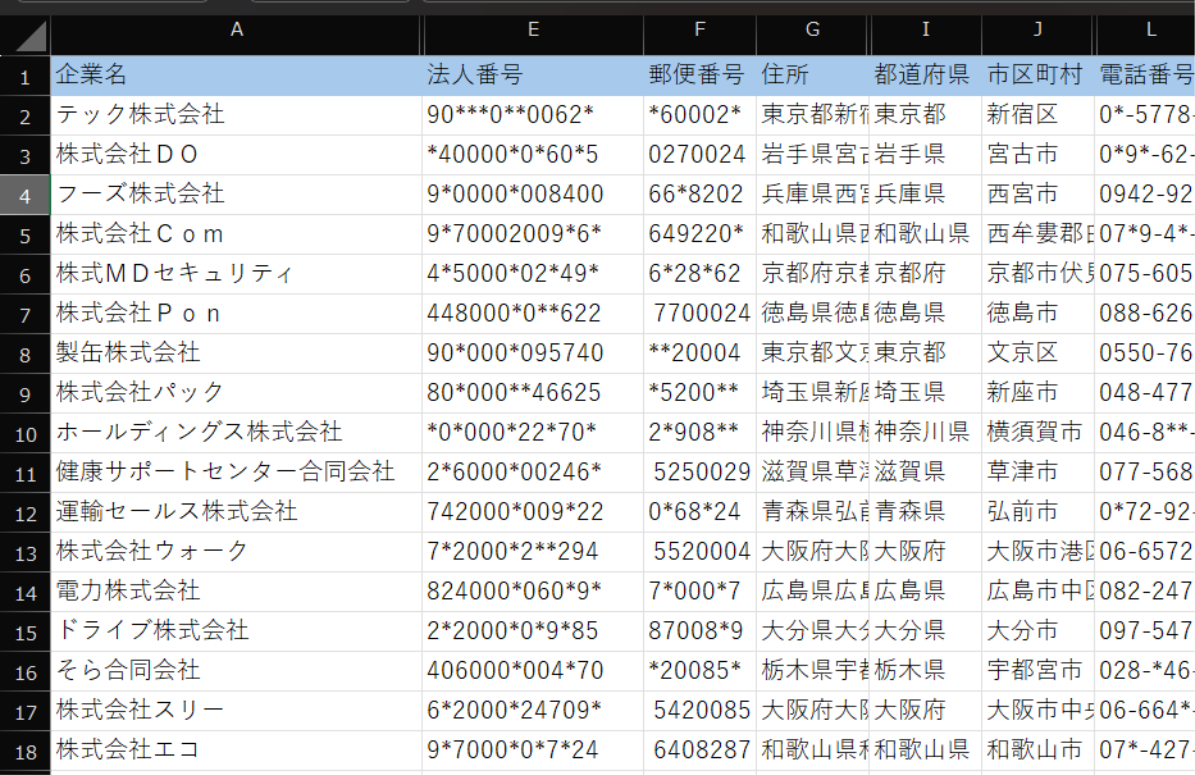The image size is (1195, 775).
Task: Click the 企業名 header cell
Action: pyautogui.click(x=236, y=75)
